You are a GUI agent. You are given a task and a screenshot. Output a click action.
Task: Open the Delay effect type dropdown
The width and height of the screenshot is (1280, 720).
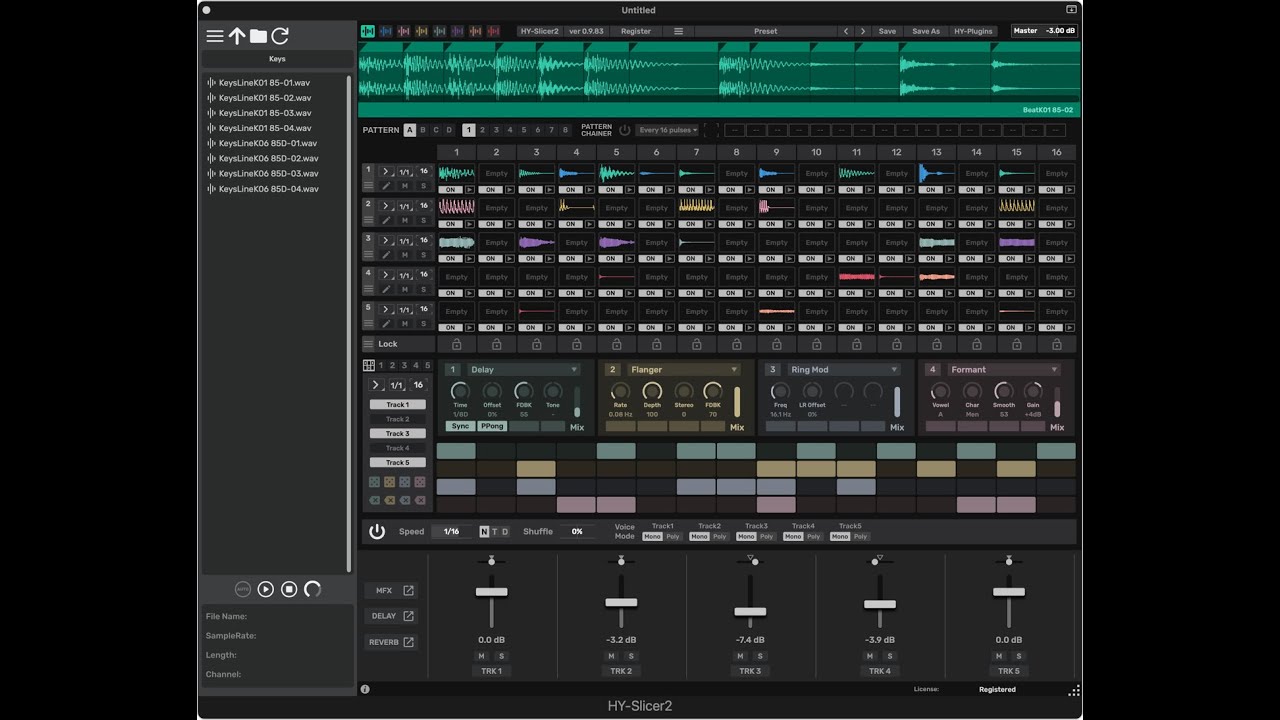[x=524, y=370]
